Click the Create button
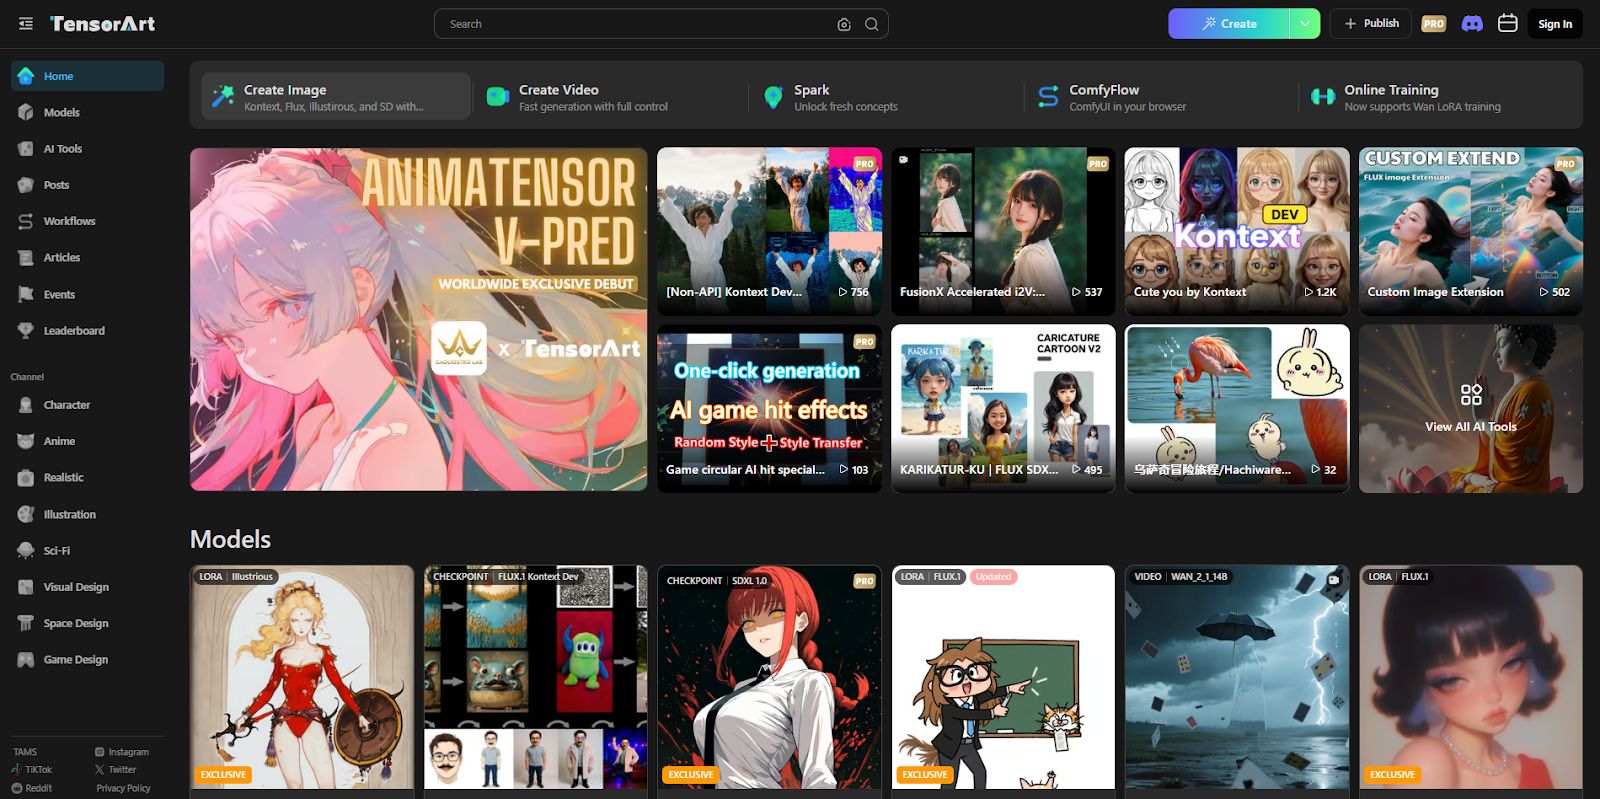This screenshot has height=799, width=1600. pos(1229,24)
